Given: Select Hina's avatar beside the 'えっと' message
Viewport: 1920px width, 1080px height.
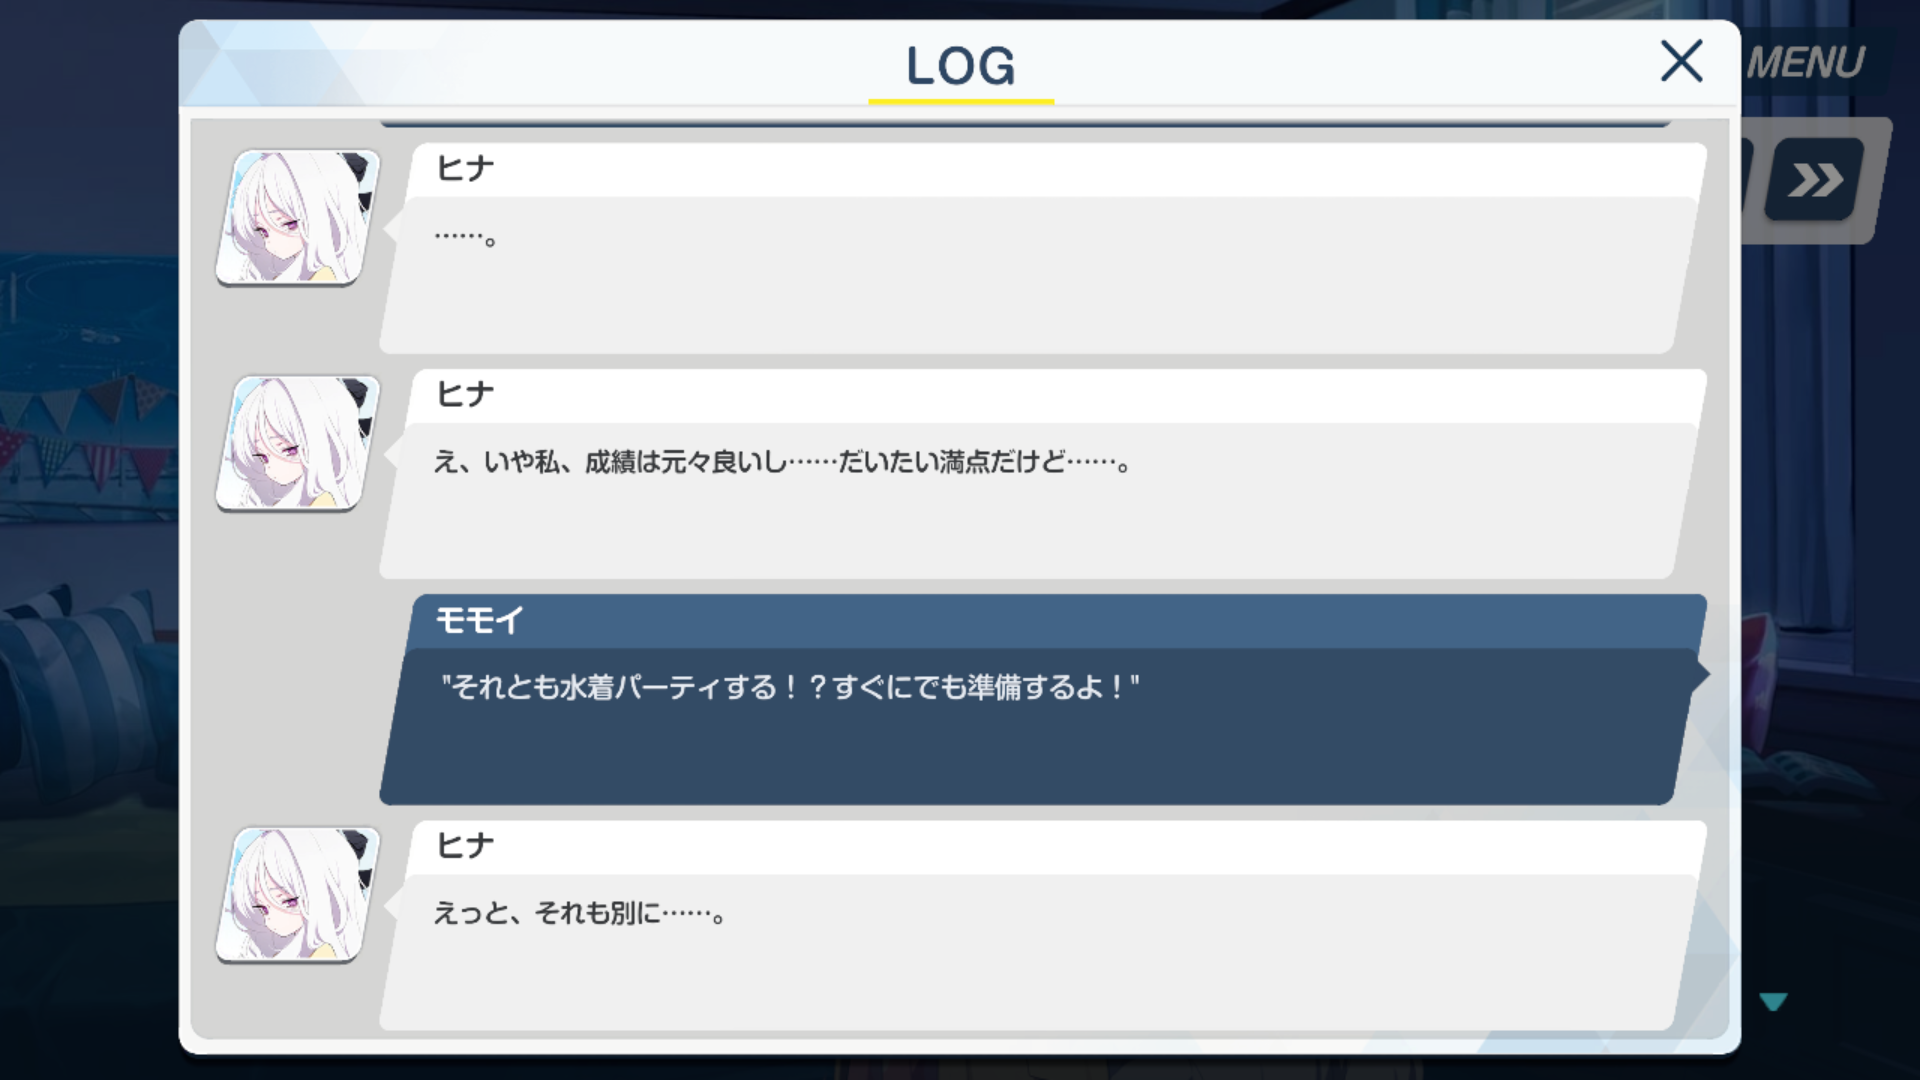Looking at the screenshot, I should [x=298, y=895].
